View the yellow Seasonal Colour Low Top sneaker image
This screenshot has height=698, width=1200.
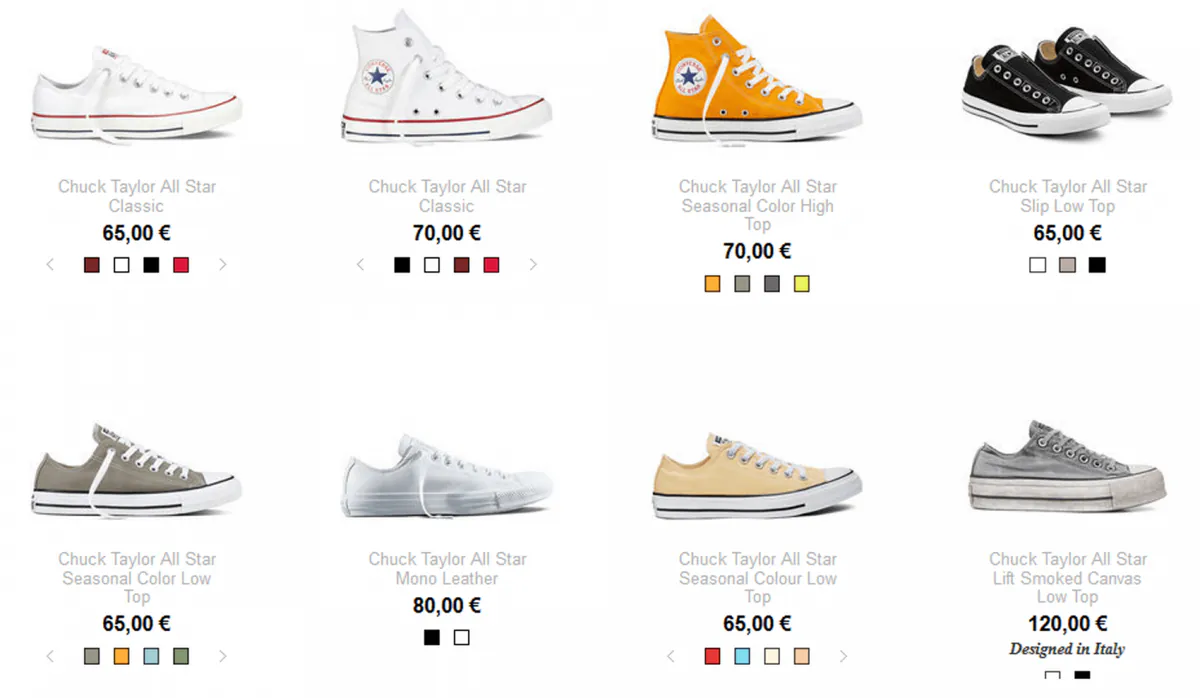757,476
